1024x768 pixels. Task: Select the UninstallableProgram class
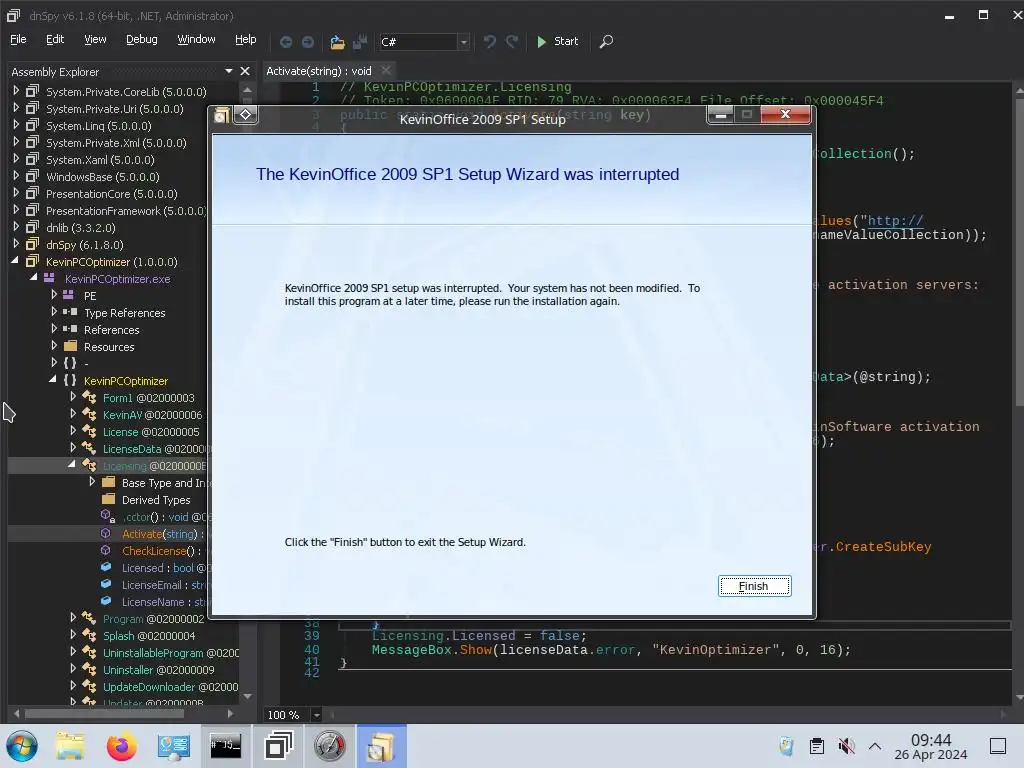[x=171, y=652]
